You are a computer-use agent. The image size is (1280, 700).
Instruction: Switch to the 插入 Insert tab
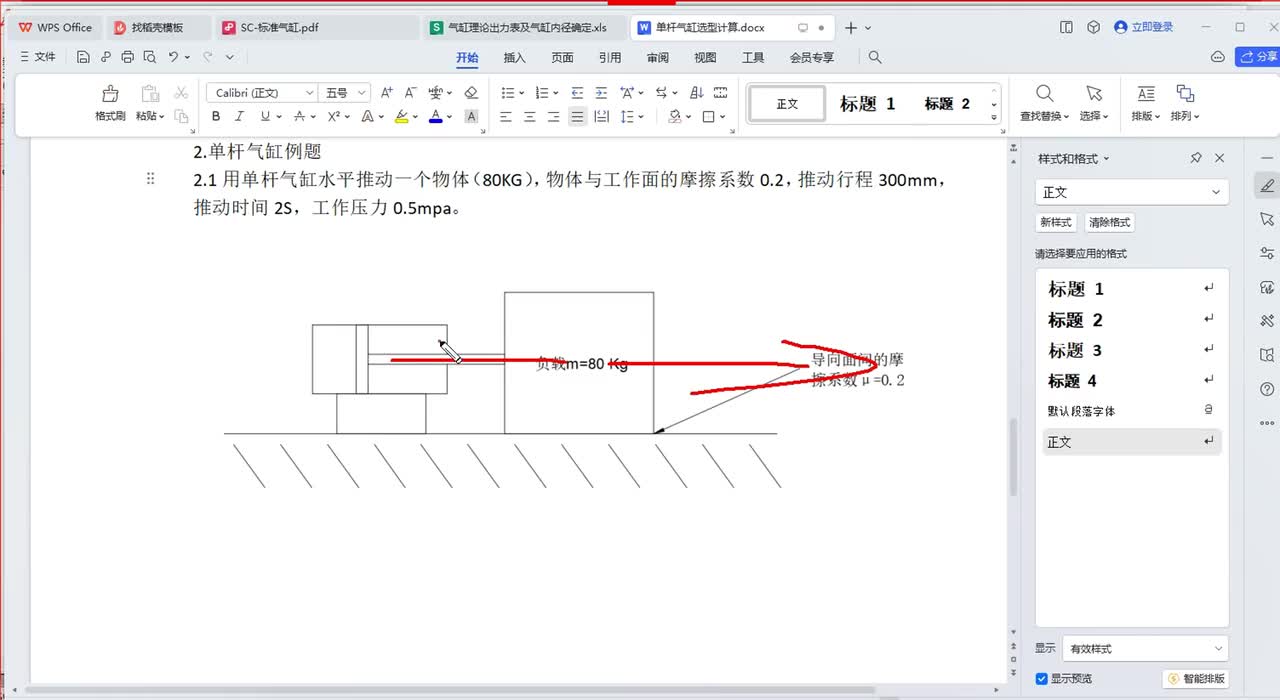point(514,58)
